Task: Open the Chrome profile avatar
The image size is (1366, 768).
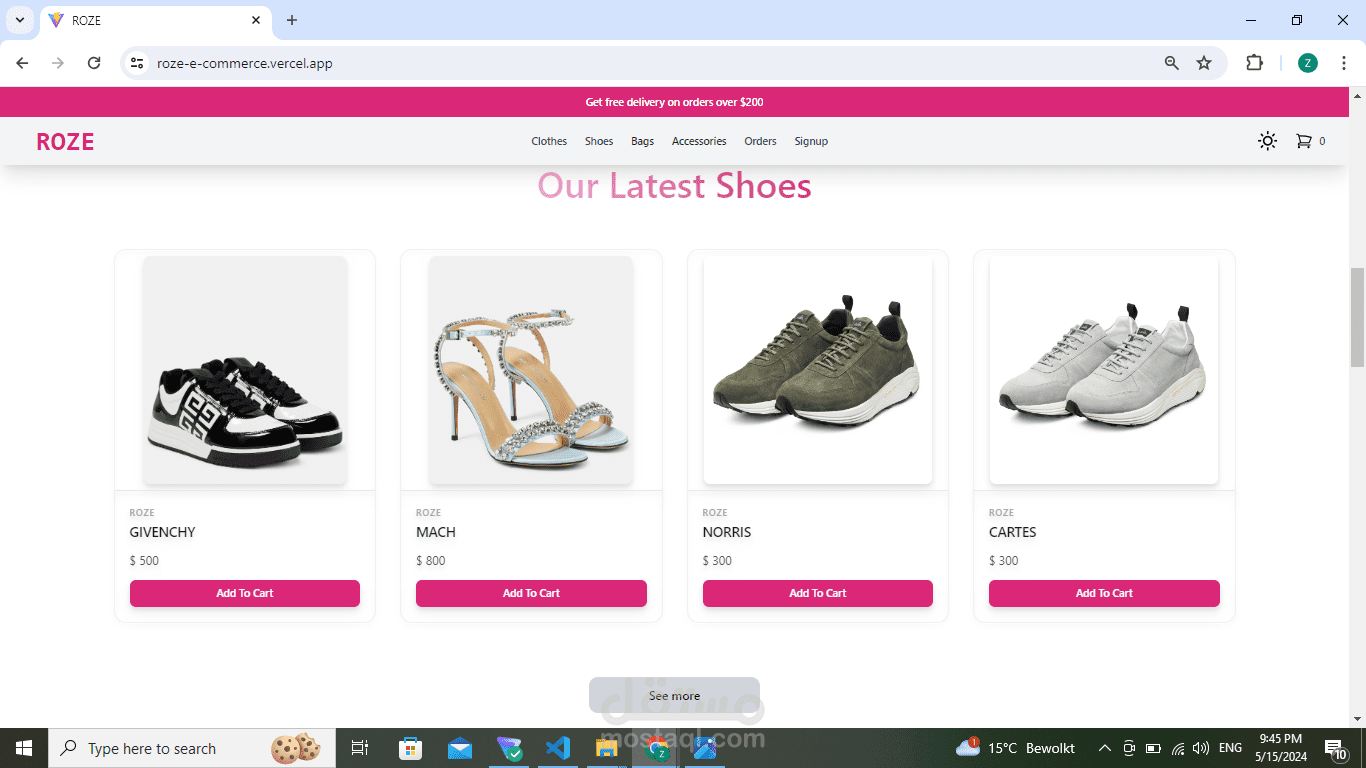Action: coord(1308,63)
